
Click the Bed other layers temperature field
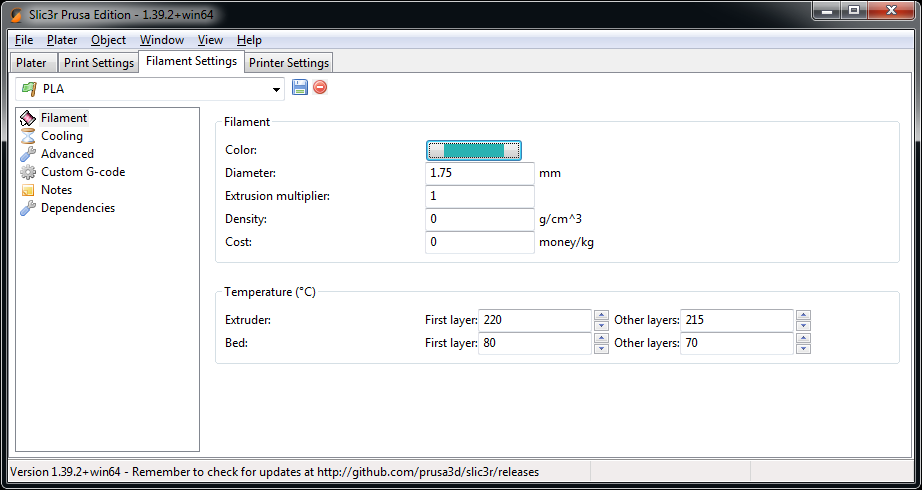click(x=737, y=344)
